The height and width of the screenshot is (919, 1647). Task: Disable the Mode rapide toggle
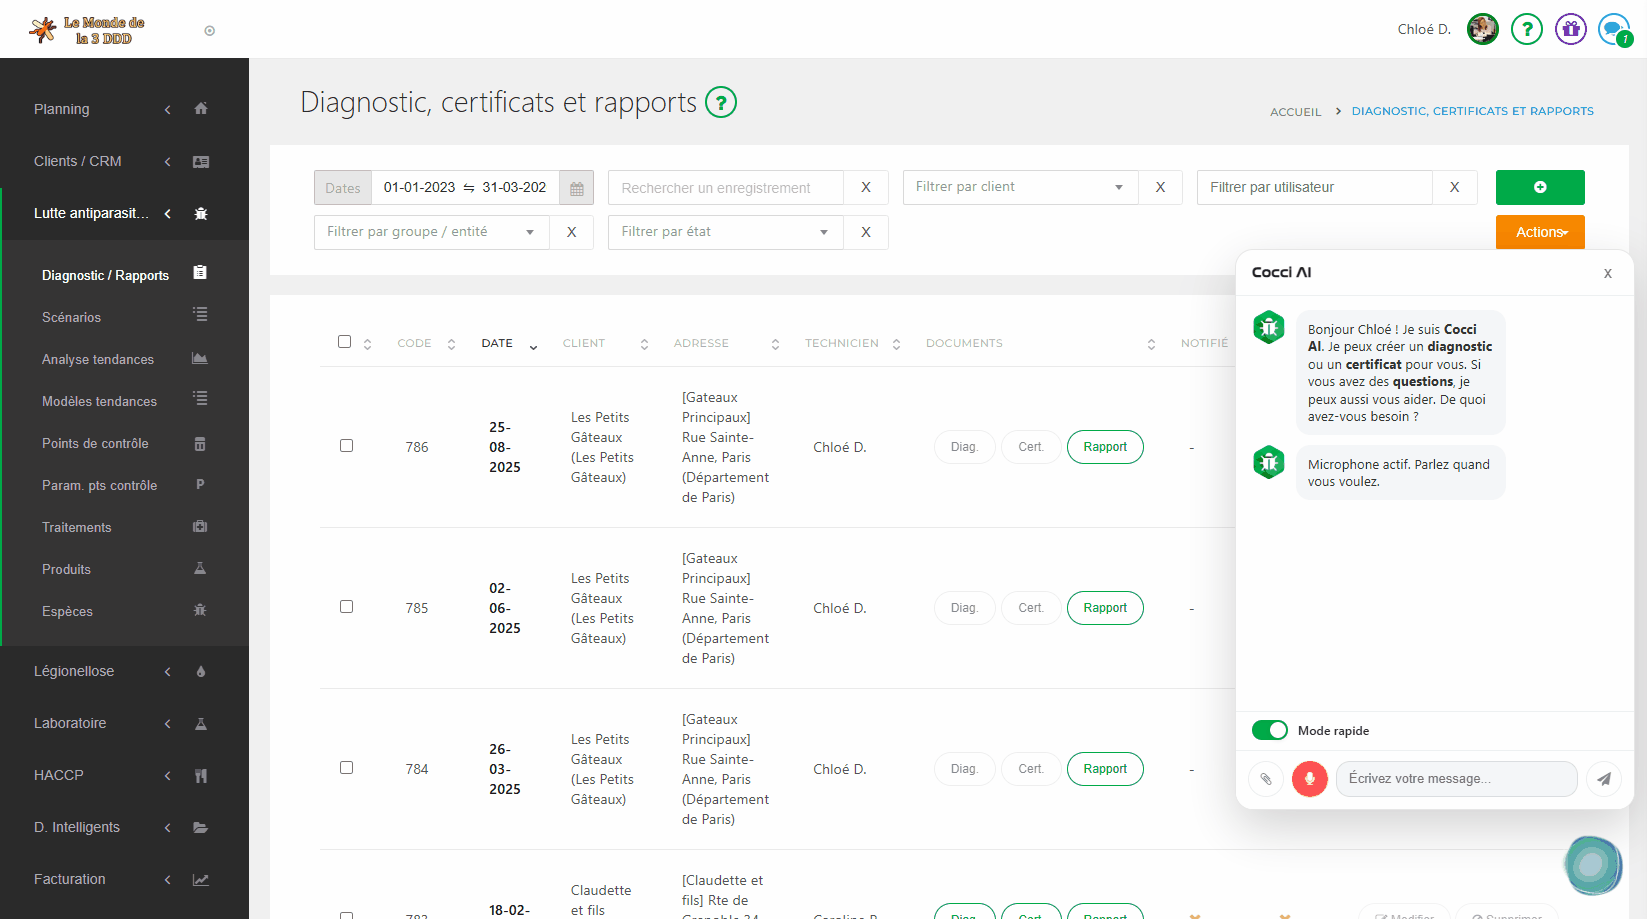click(x=1269, y=730)
